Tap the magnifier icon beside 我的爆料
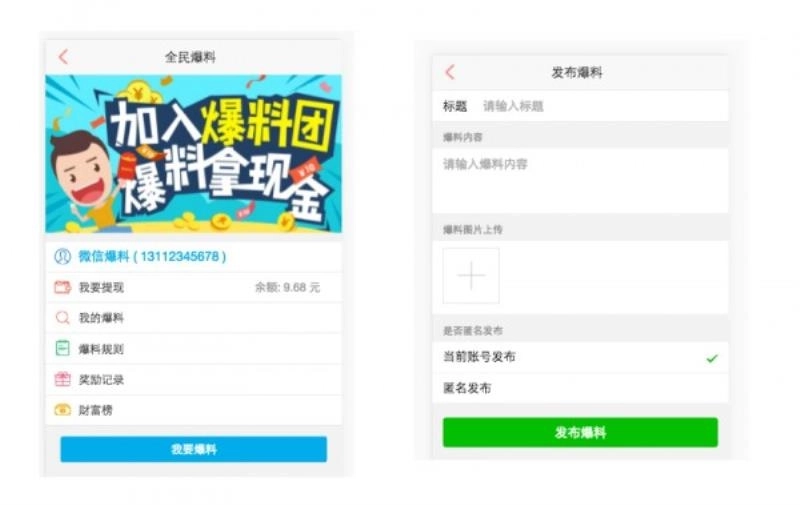The width and height of the screenshot is (800, 505). (62, 318)
